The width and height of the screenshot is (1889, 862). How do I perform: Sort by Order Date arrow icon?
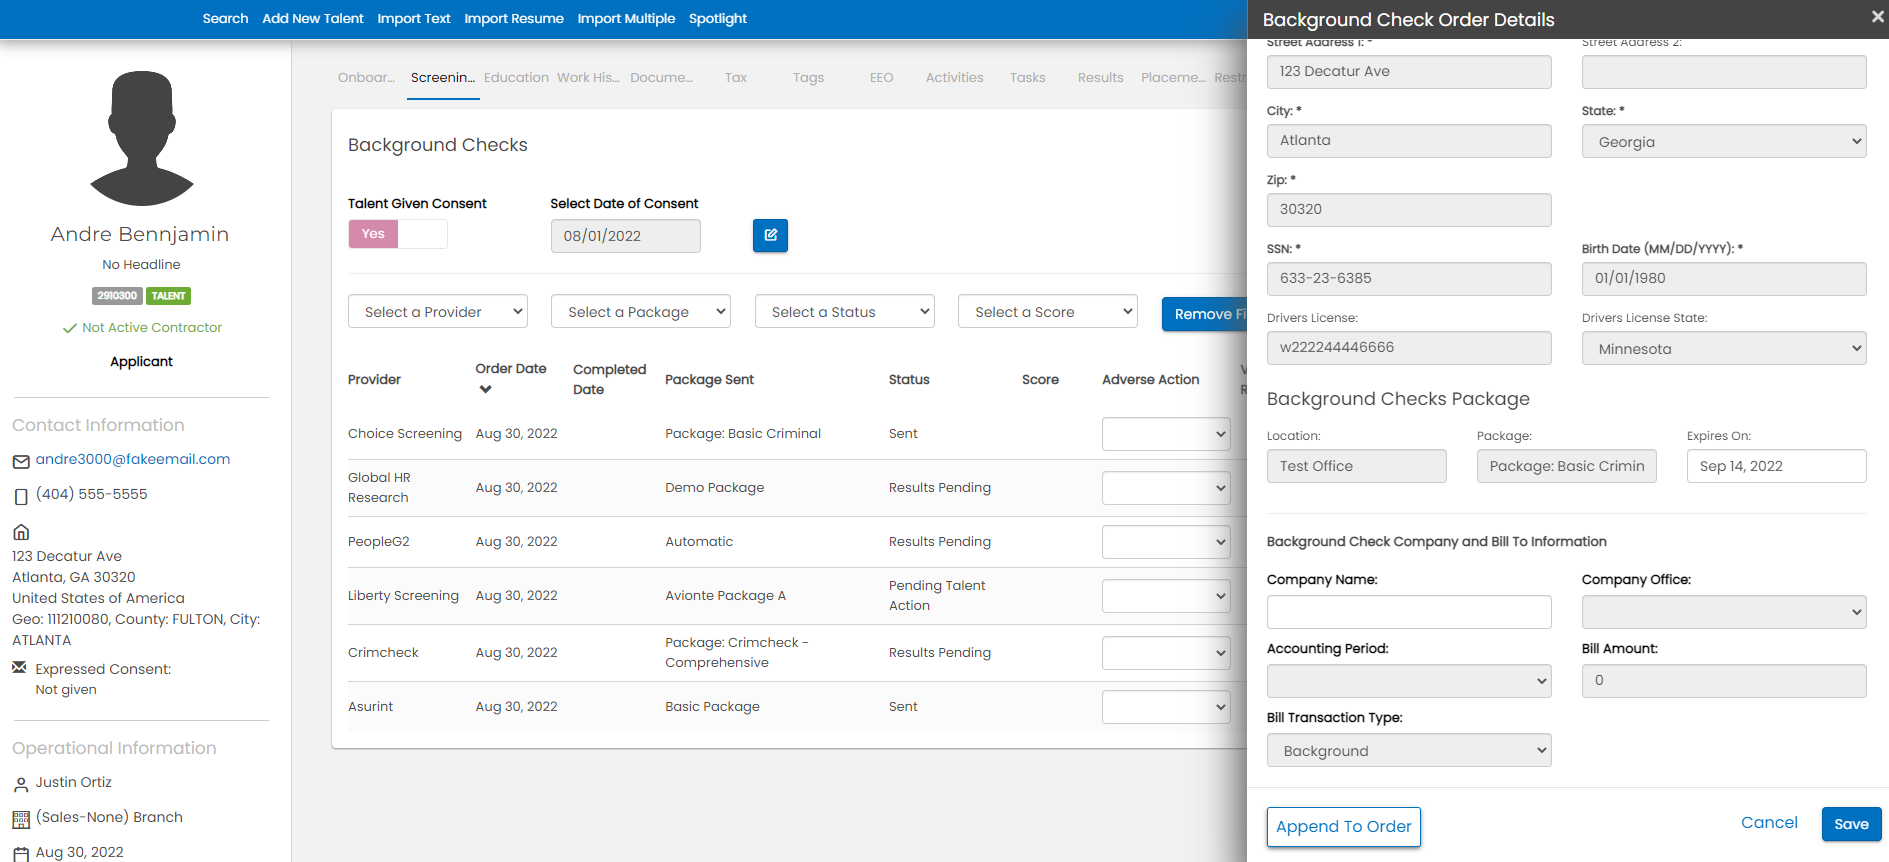[x=485, y=389]
